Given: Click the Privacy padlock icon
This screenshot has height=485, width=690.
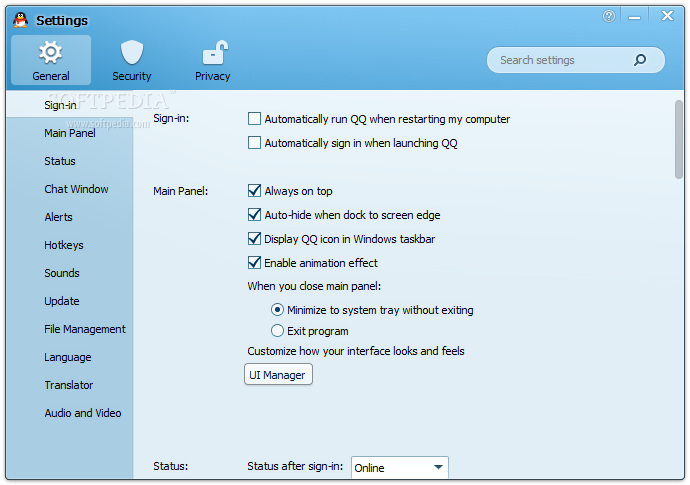Looking at the screenshot, I should [x=215, y=52].
